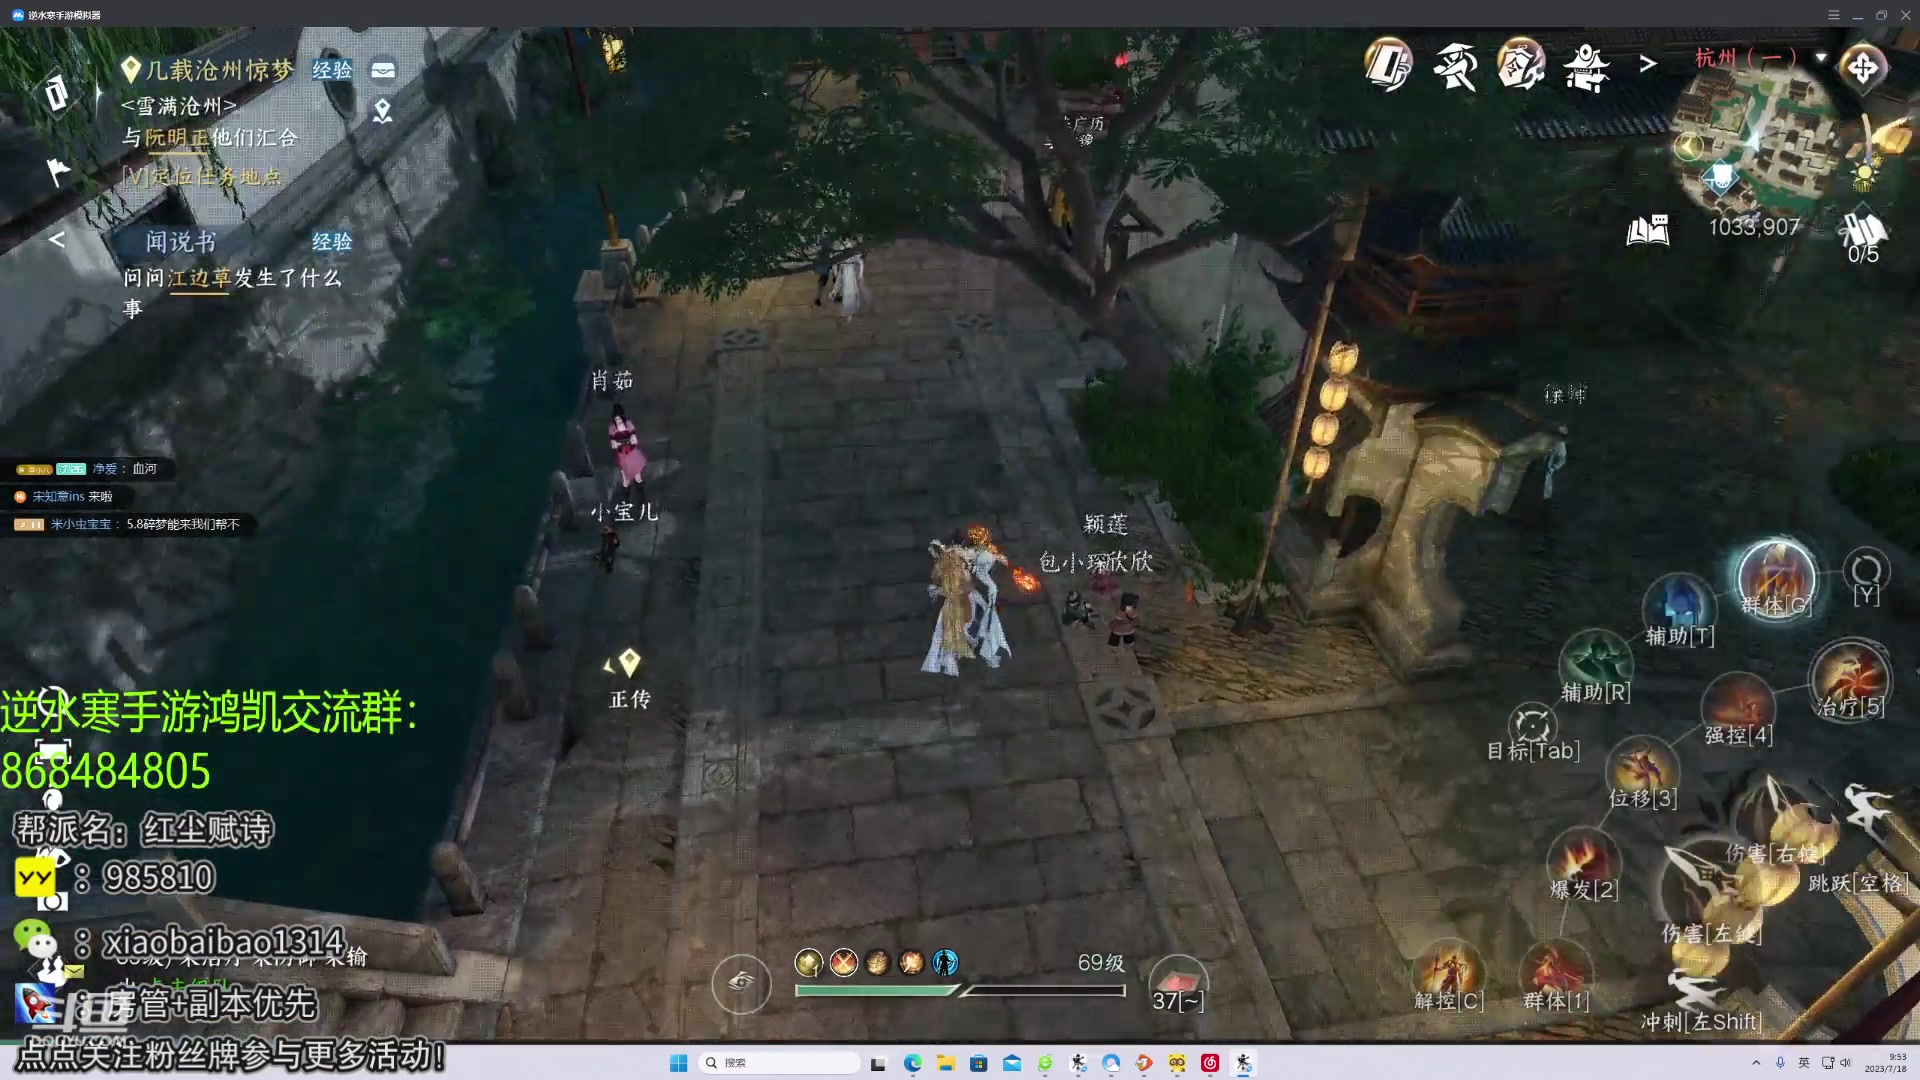The width and height of the screenshot is (1920, 1080).
Task: Open the swordsman character icon
Action: pyautogui.click(x=1455, y=66)
